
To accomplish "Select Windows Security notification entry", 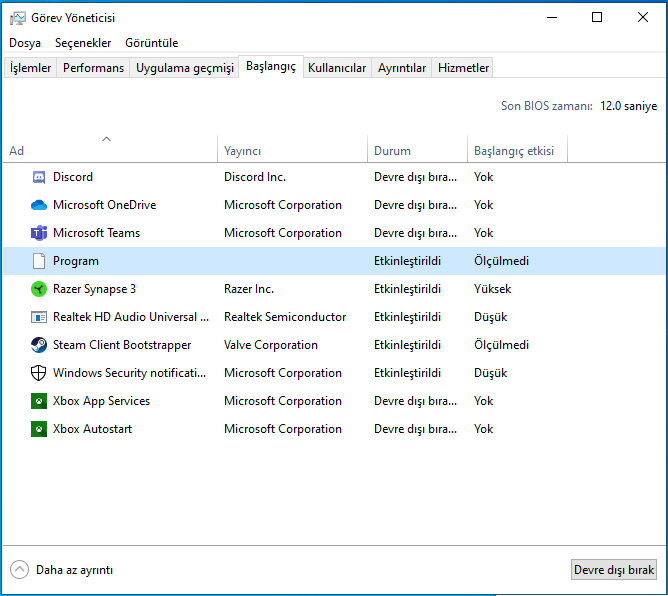I will (x=130, y=373).
